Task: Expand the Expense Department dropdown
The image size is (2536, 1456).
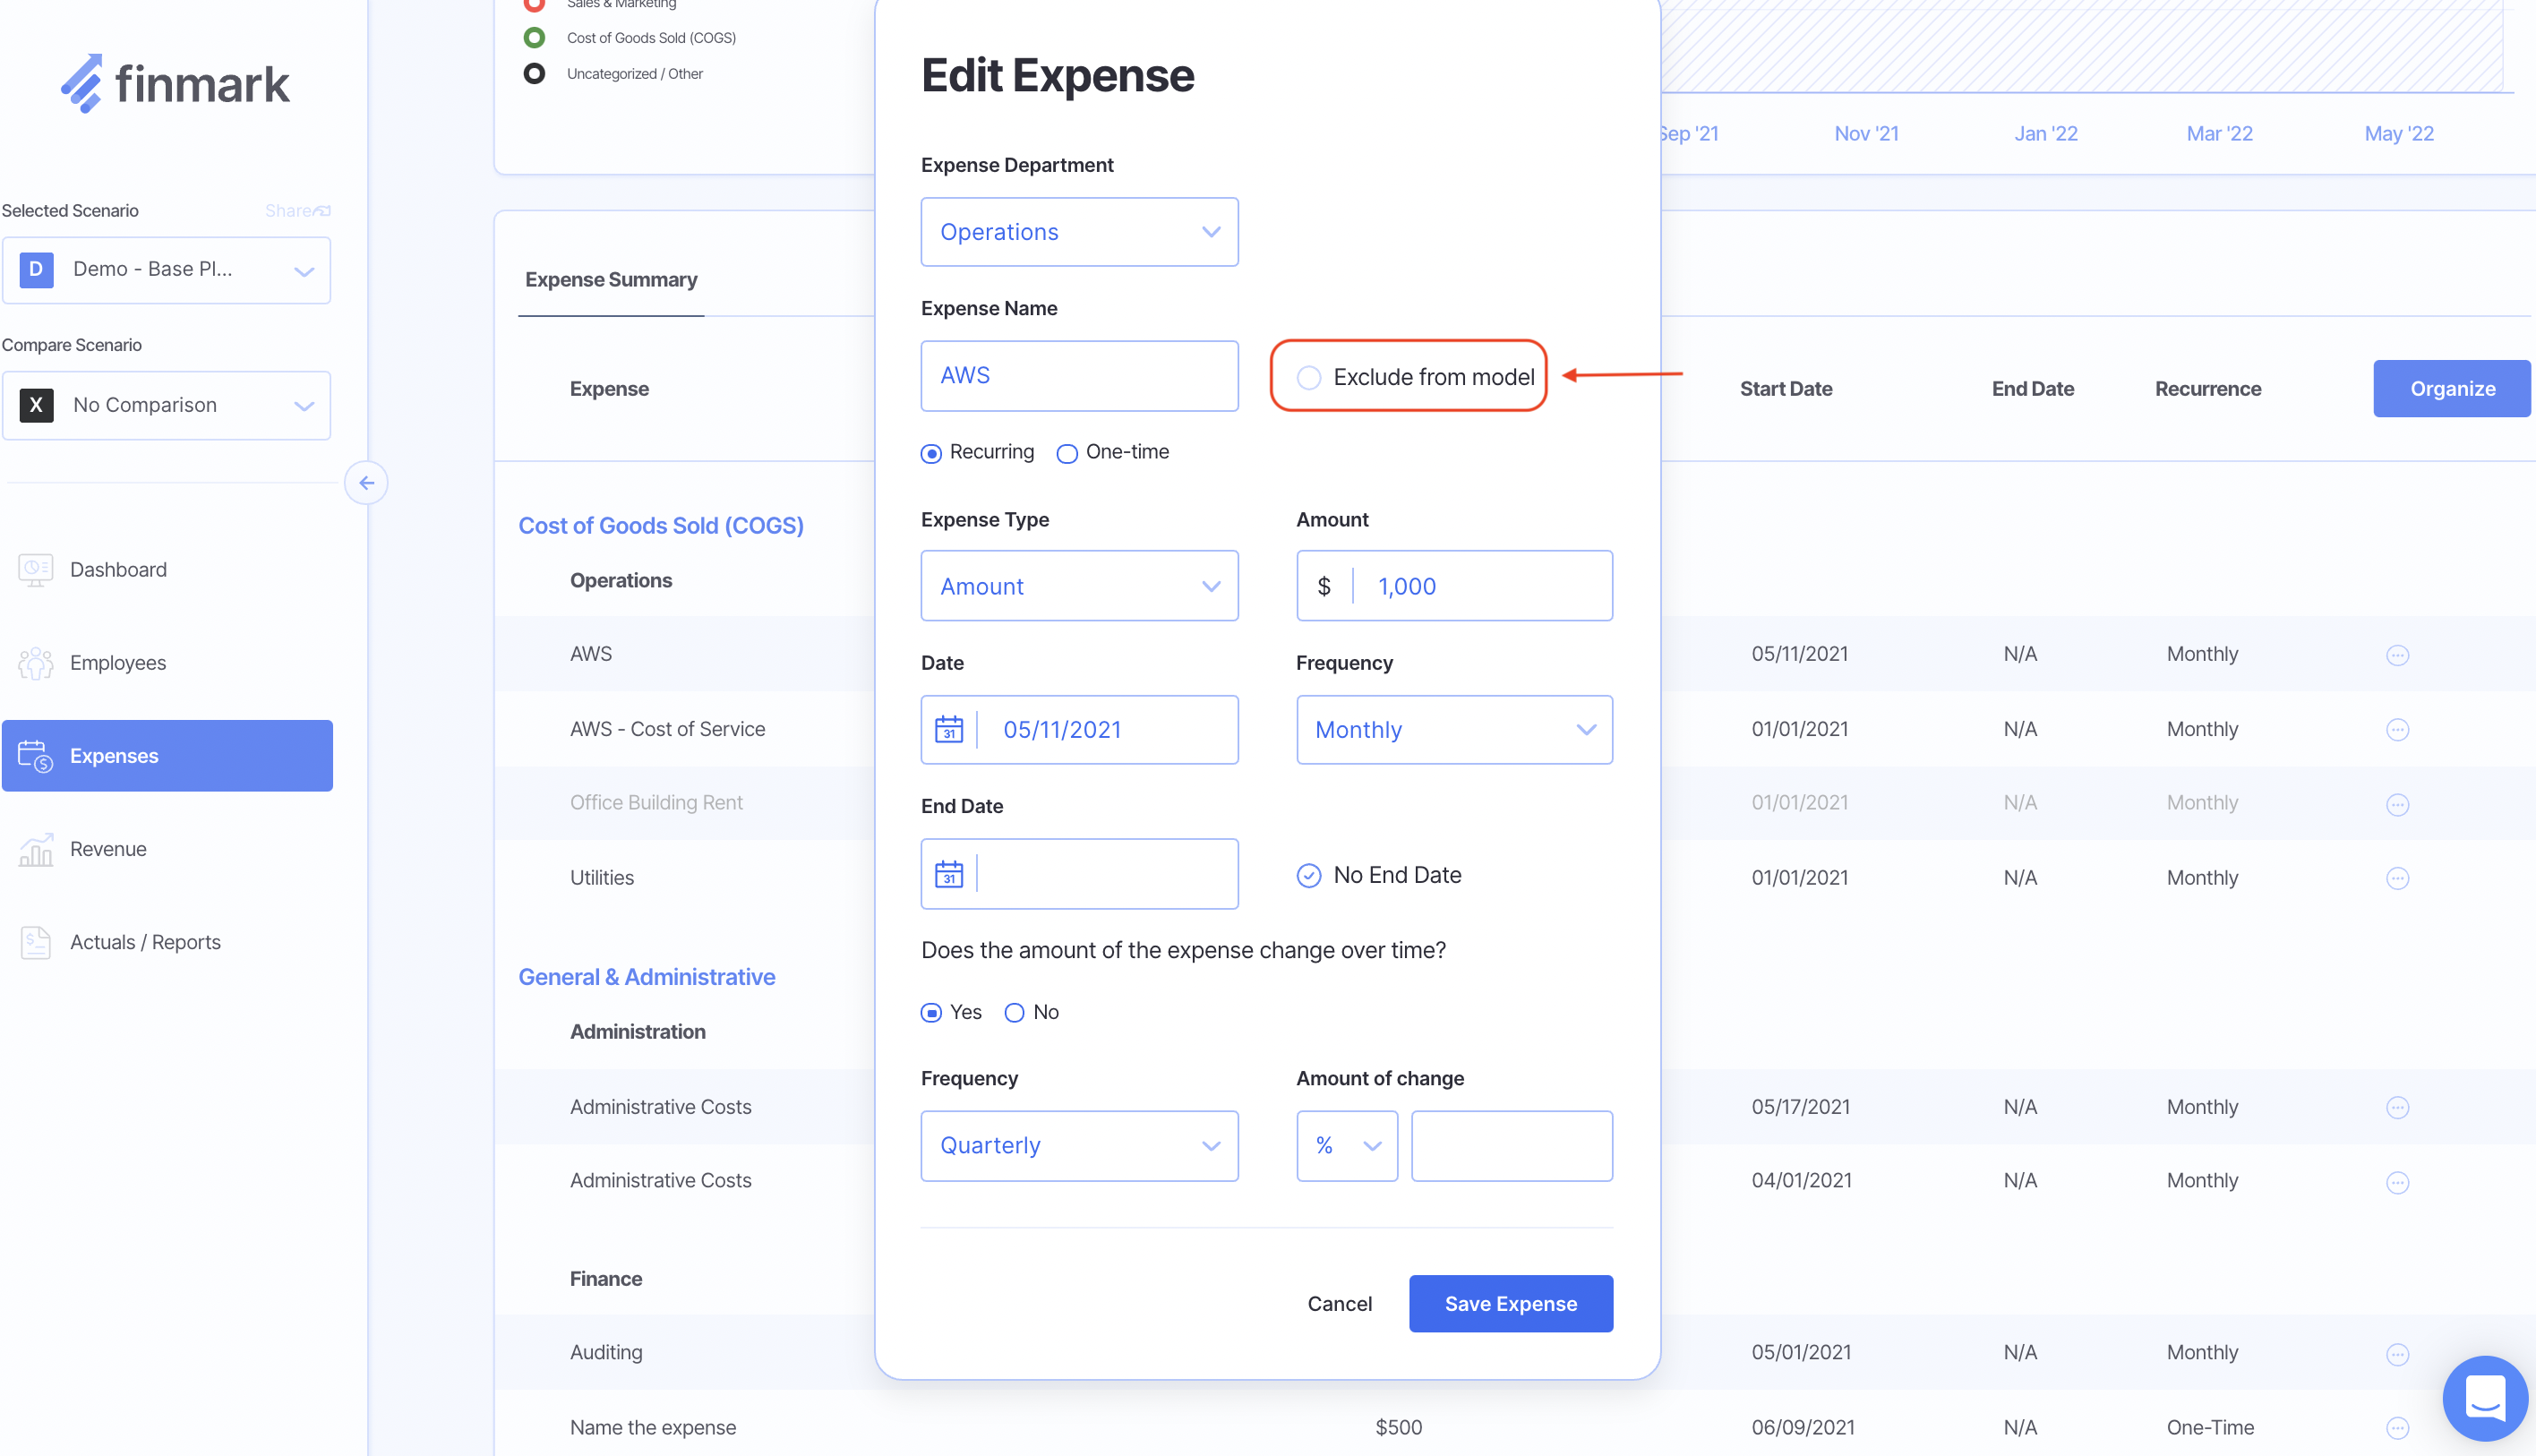Action: pyautogui.click(x=1079, y=232)
